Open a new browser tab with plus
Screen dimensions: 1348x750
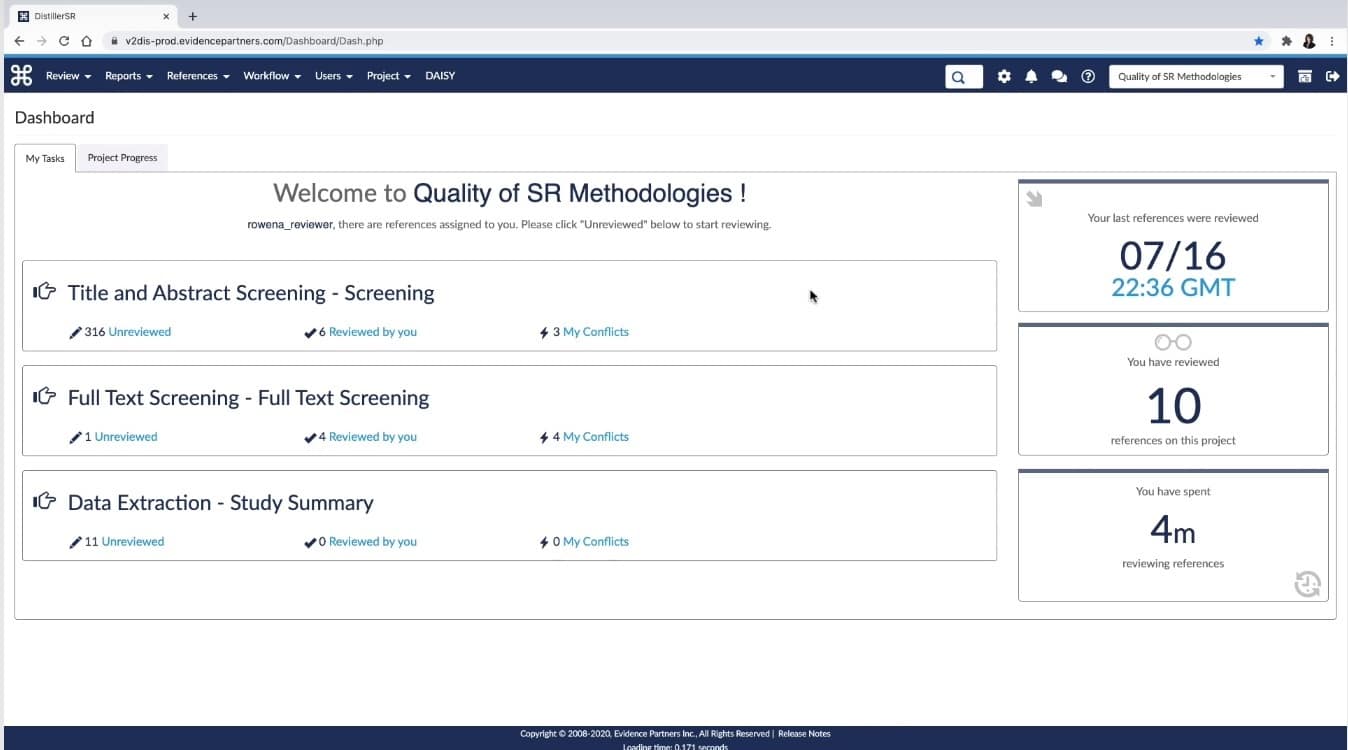(x=193, y=16)
